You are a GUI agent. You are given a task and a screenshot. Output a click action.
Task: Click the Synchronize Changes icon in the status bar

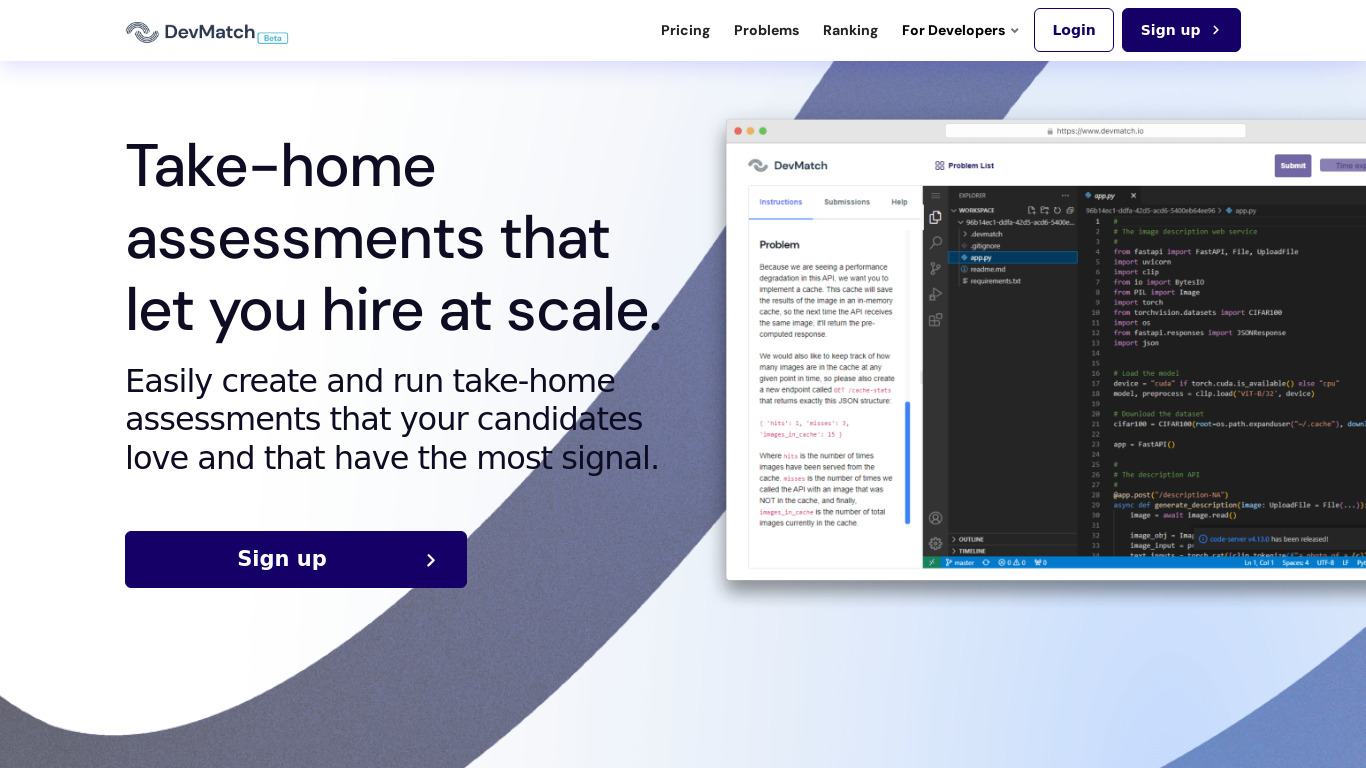(986, 562)
